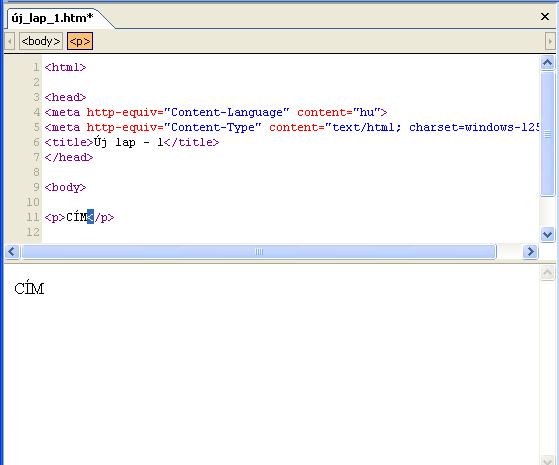Screen dimensions: 559x465
Task: Close the új_lap_1.htm document
Action: pyautogui.click(x=545, y=16)
